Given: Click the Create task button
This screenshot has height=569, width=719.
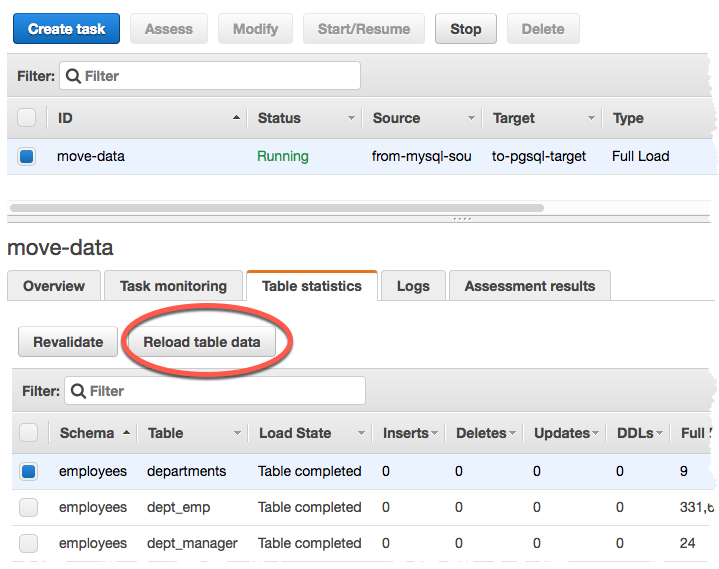Looking at the screenshot, I should [66, 29].
